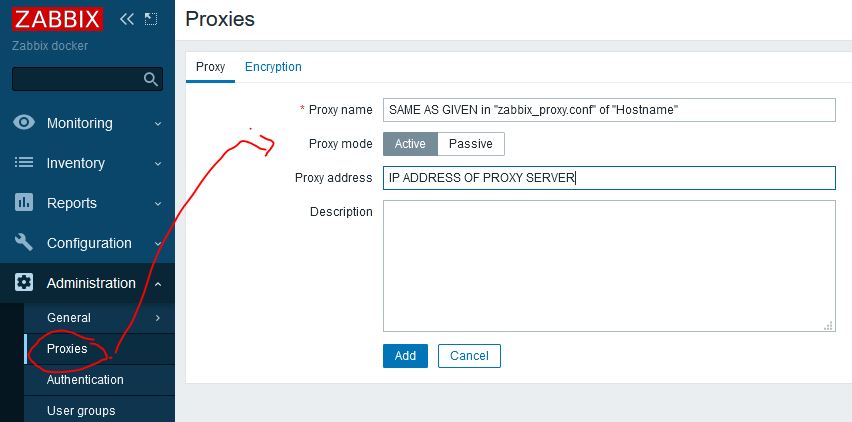852x422 pixels.
Task: Click the Inventory list icon
Action: click(x=24, y=163)
